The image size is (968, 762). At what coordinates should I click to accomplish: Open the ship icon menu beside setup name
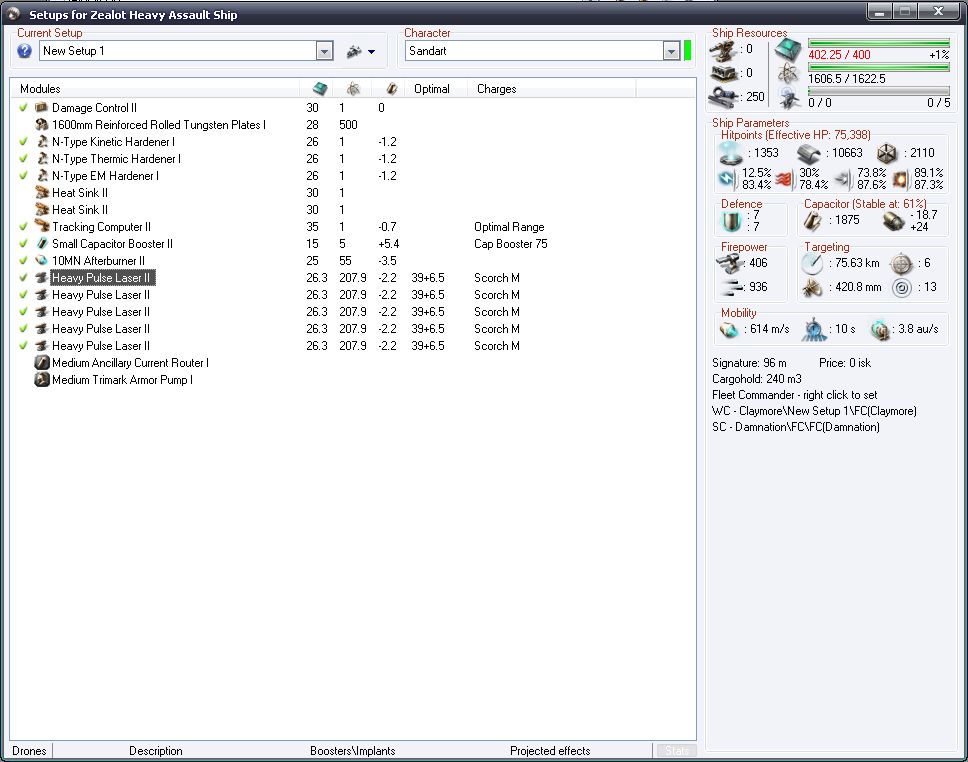(361, 51)
